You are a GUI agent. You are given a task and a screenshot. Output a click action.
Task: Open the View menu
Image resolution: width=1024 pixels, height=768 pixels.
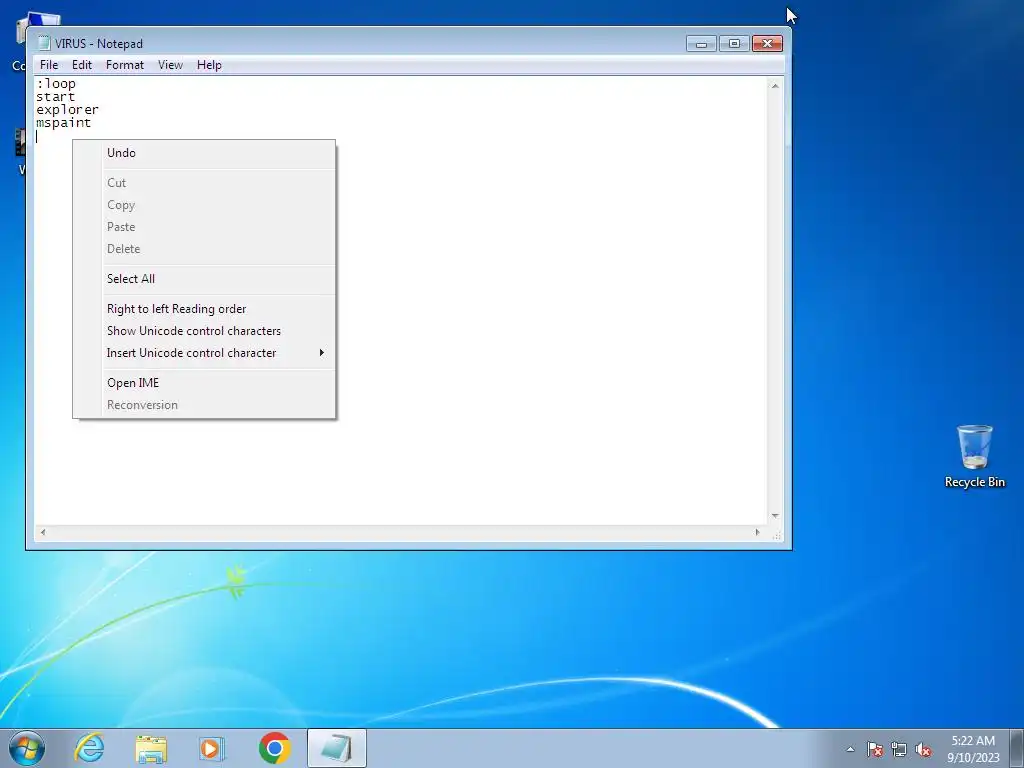click(x=170, y=65)
